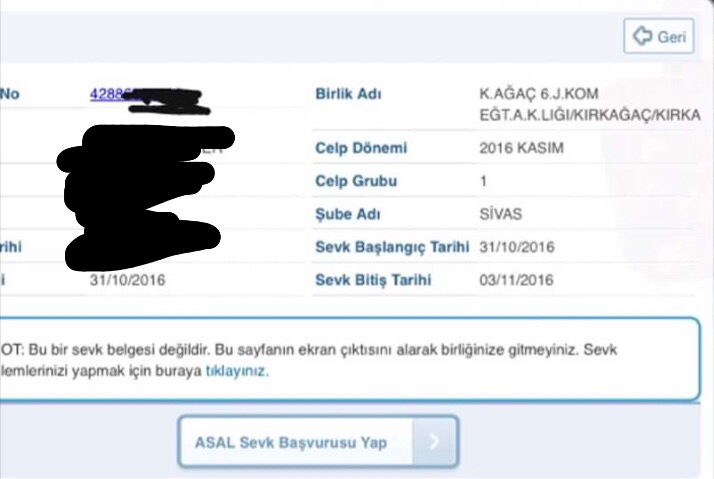Click the 31/10/2016 date in left column
Viewport: 714px width, 479px height.
[x=128, y=280]
